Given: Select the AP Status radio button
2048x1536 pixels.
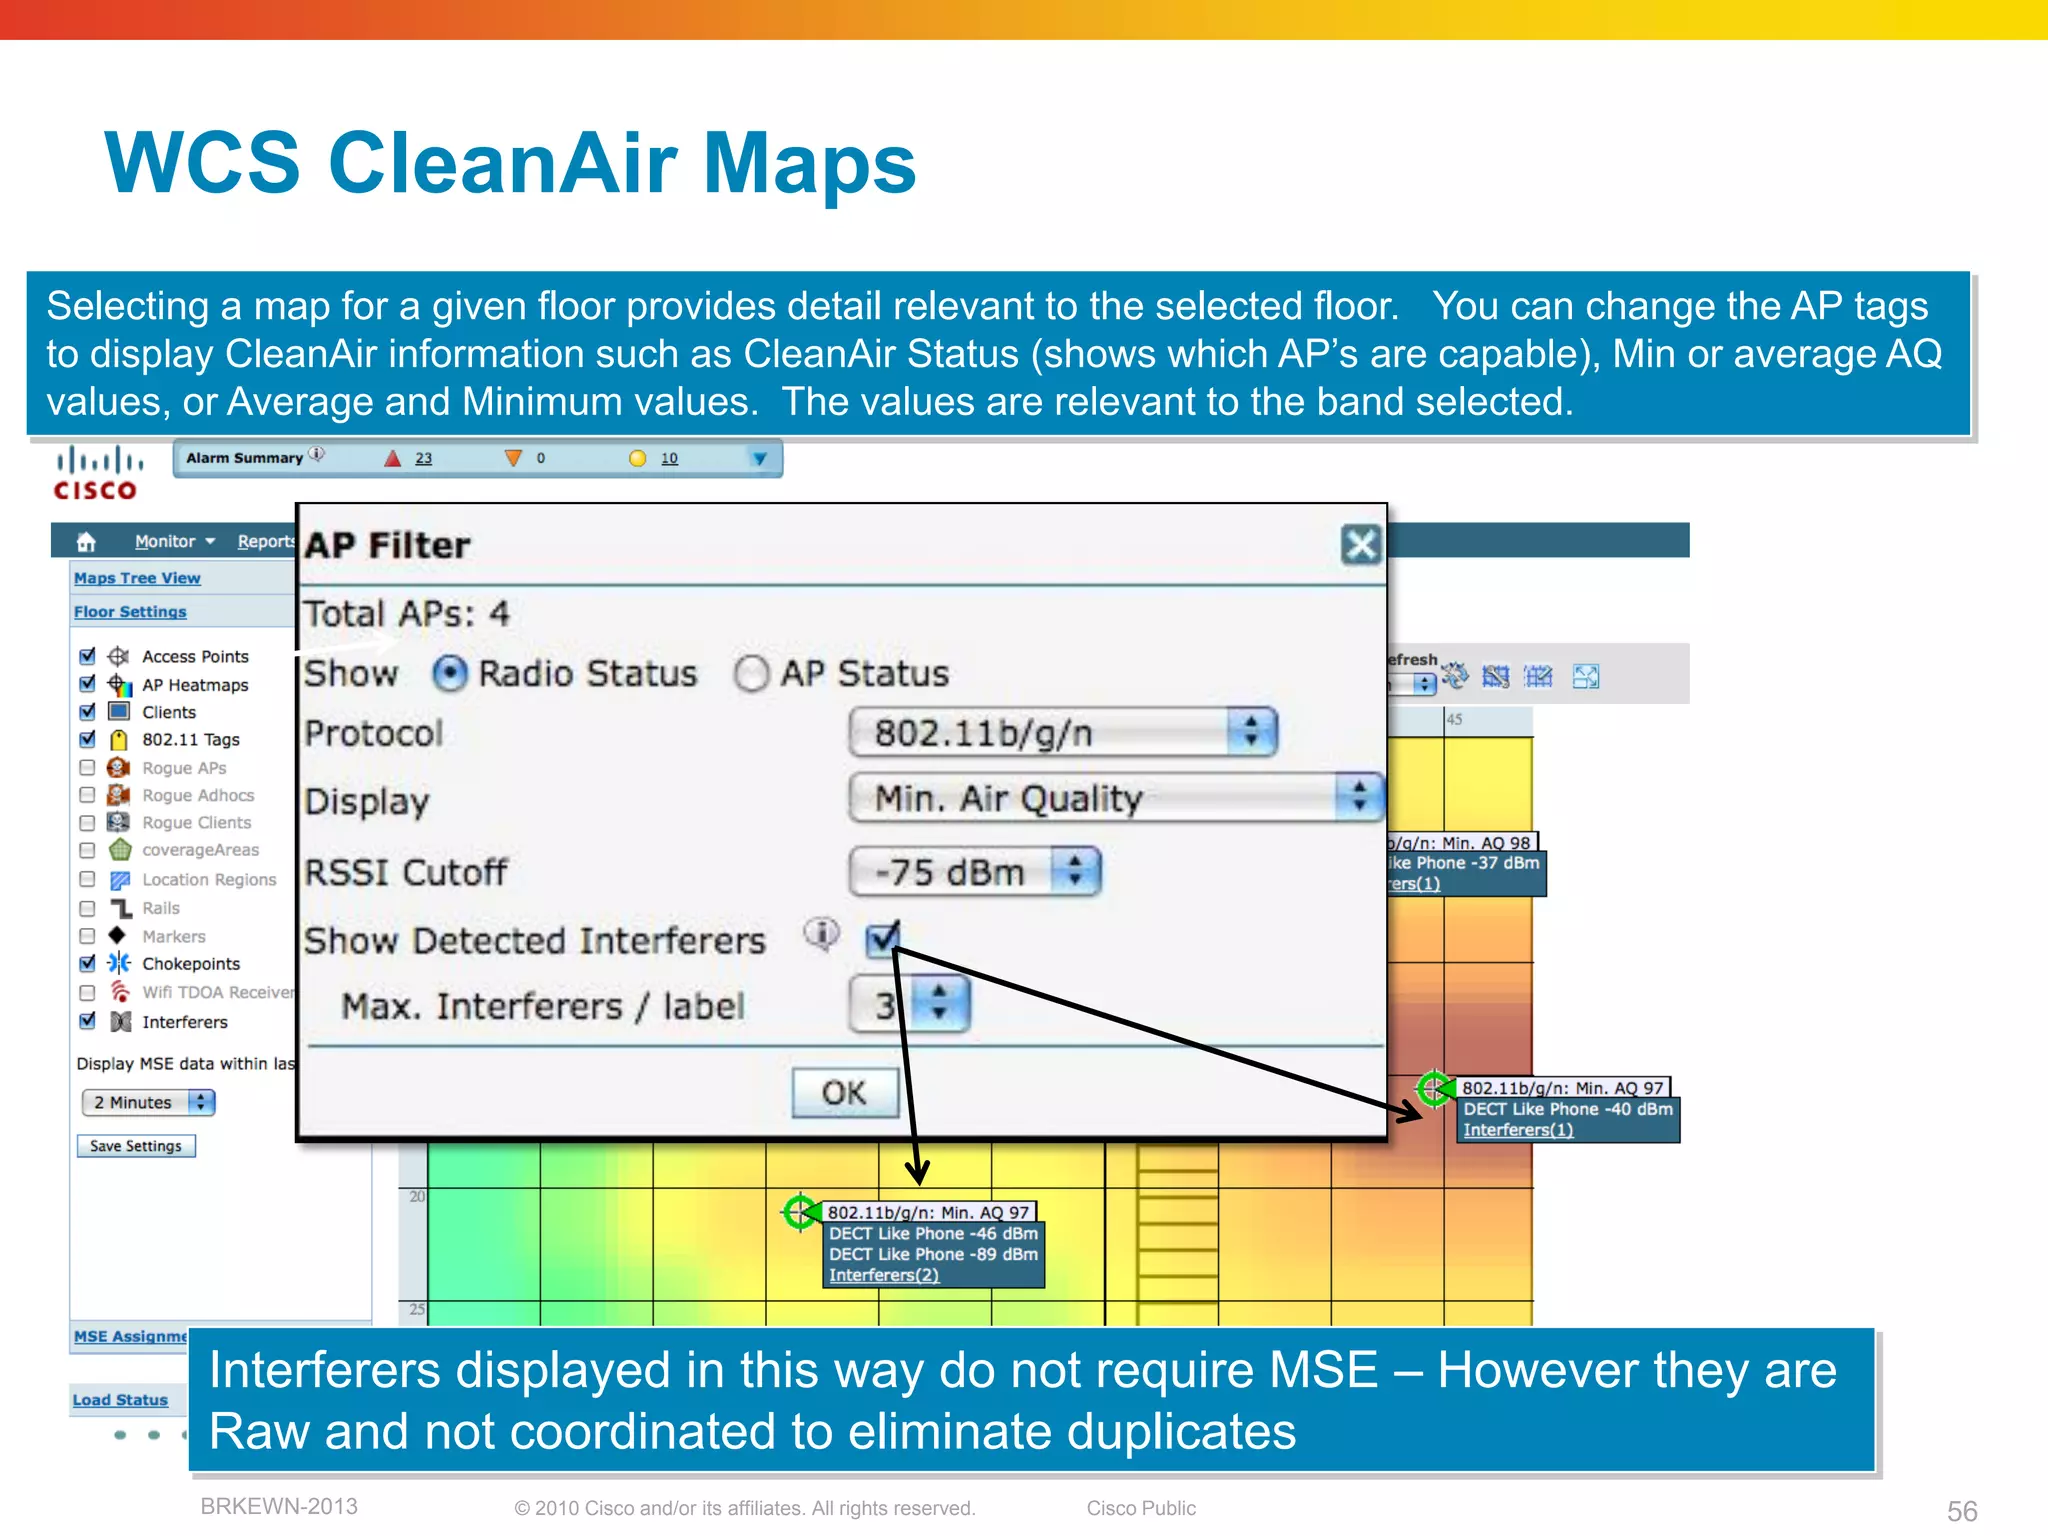Looking at the screenshot, I should click(751, 673).
